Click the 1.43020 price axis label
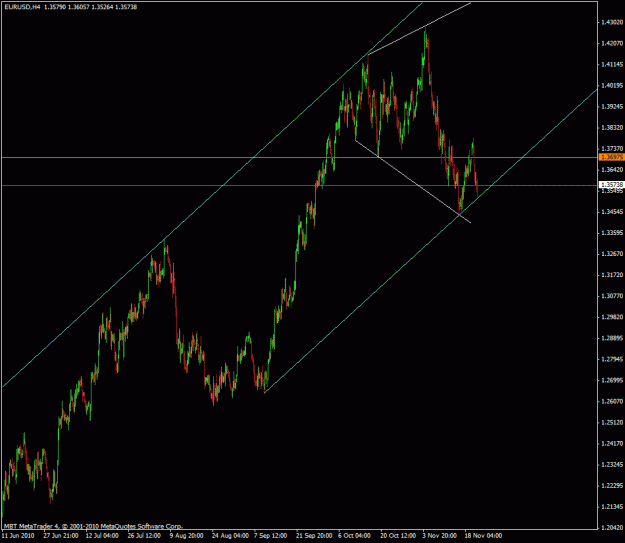The height and width of the screenshot is (543, 625). [612, 22]
